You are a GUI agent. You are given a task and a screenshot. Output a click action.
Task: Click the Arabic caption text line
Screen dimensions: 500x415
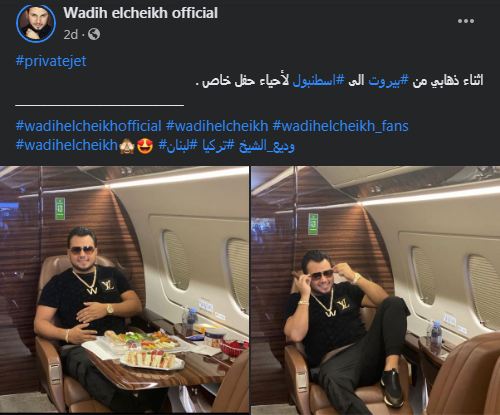pyautogui.click(x=339, y=81)
